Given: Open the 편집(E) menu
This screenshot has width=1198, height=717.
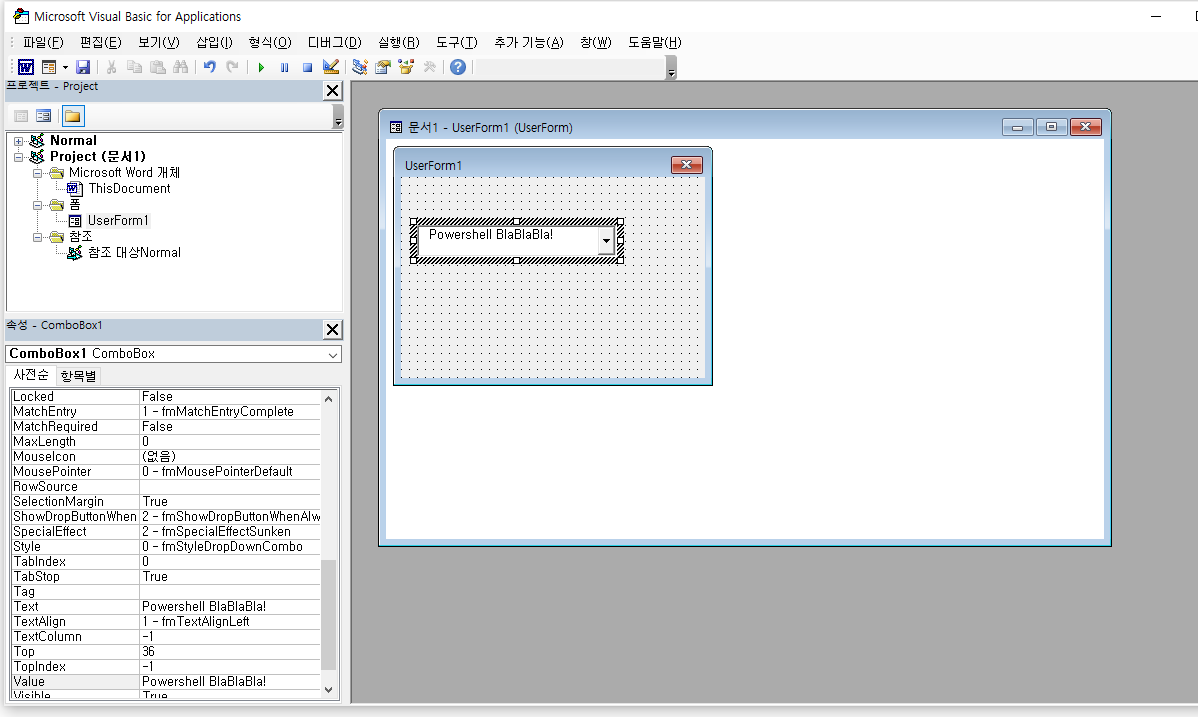Looking at the screenshot, I should pos(101,43).
